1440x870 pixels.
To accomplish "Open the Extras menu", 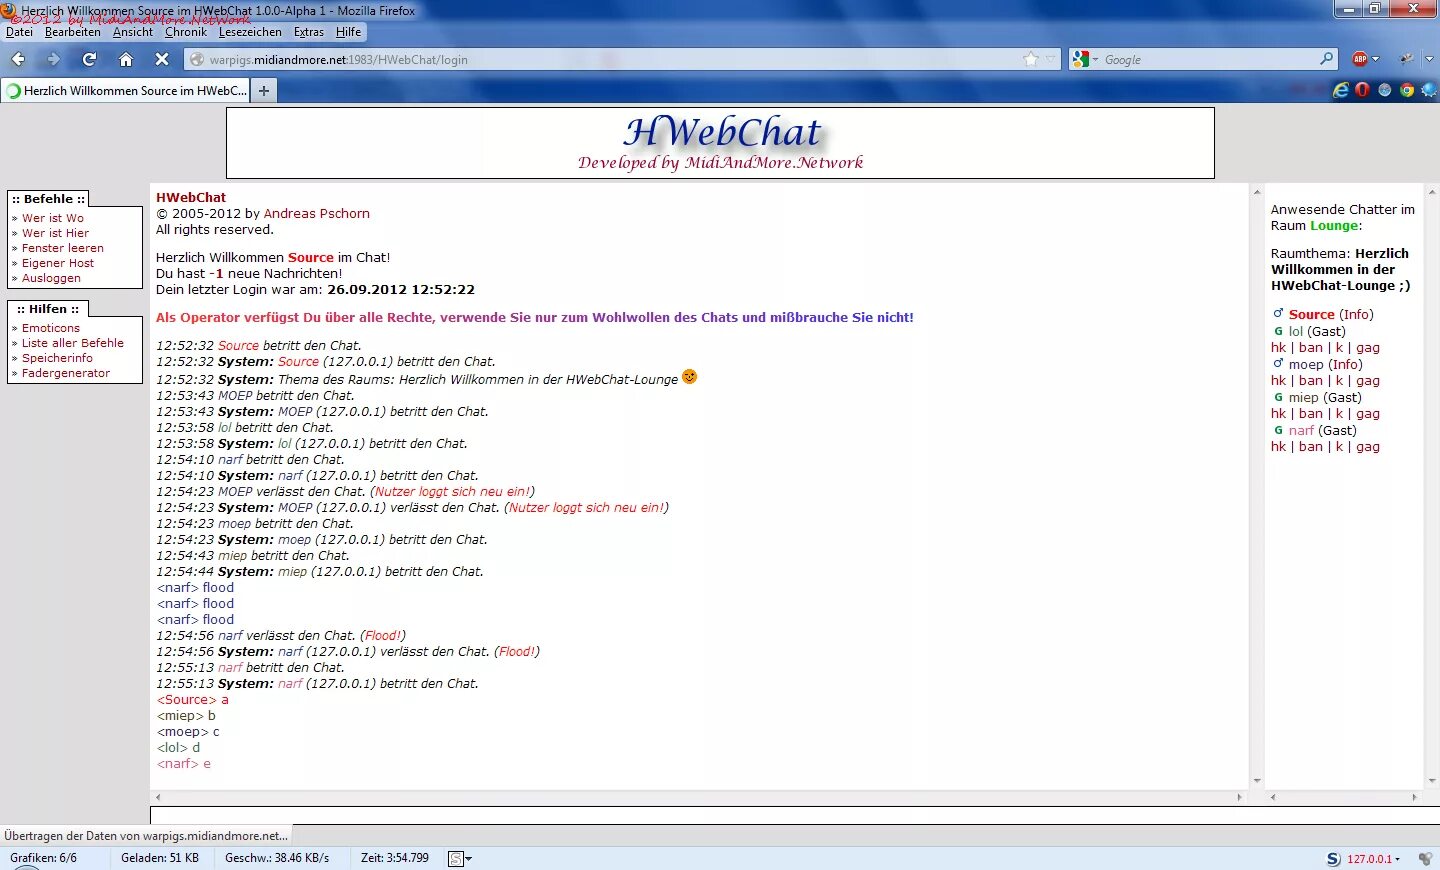I will point(309,32).
